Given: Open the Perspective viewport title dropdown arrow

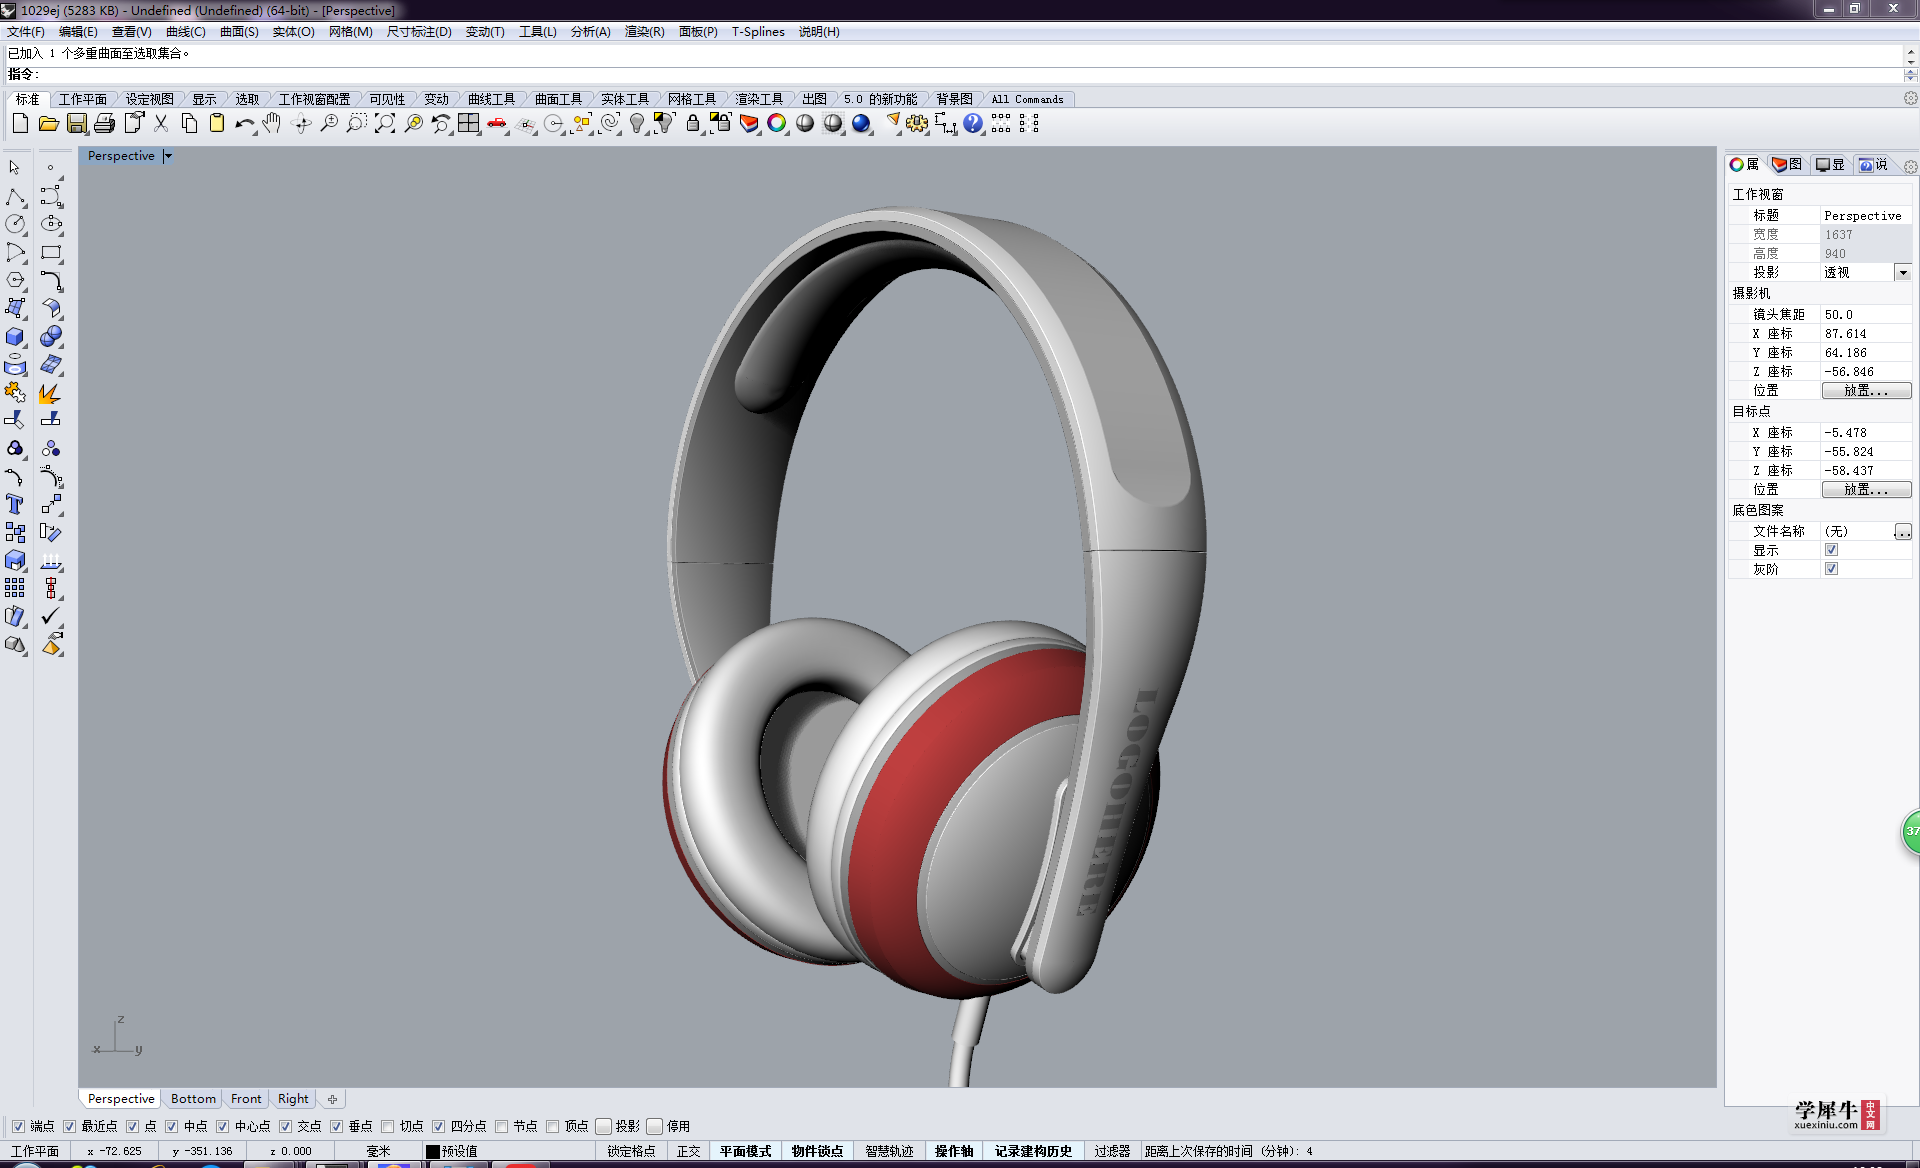Looking at the screenshot, I should (168, 156).
